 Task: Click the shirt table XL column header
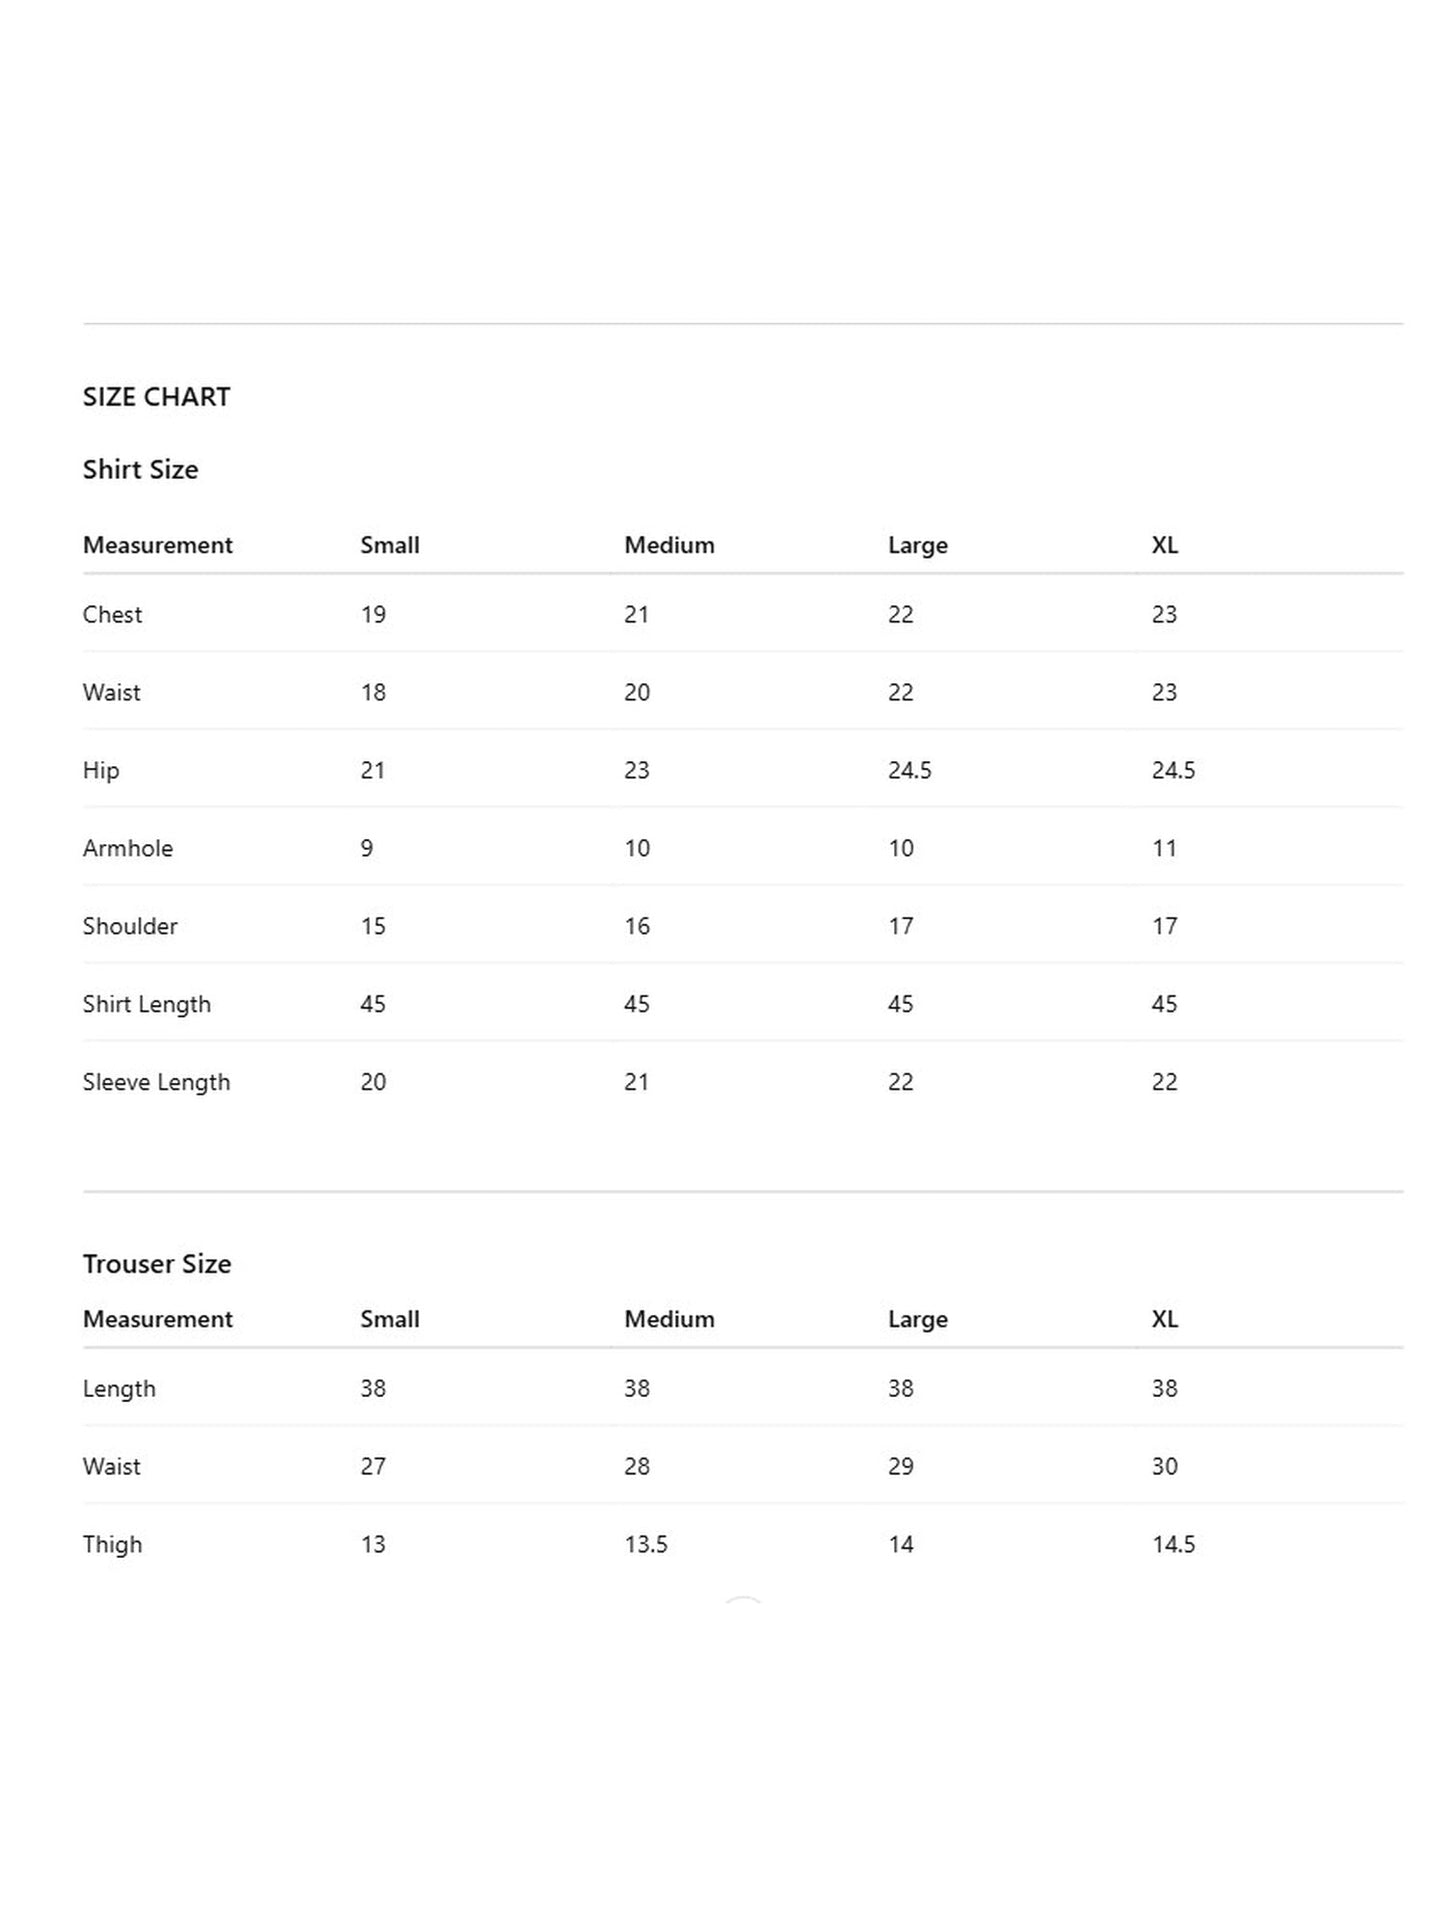[x=1165, y=545]
